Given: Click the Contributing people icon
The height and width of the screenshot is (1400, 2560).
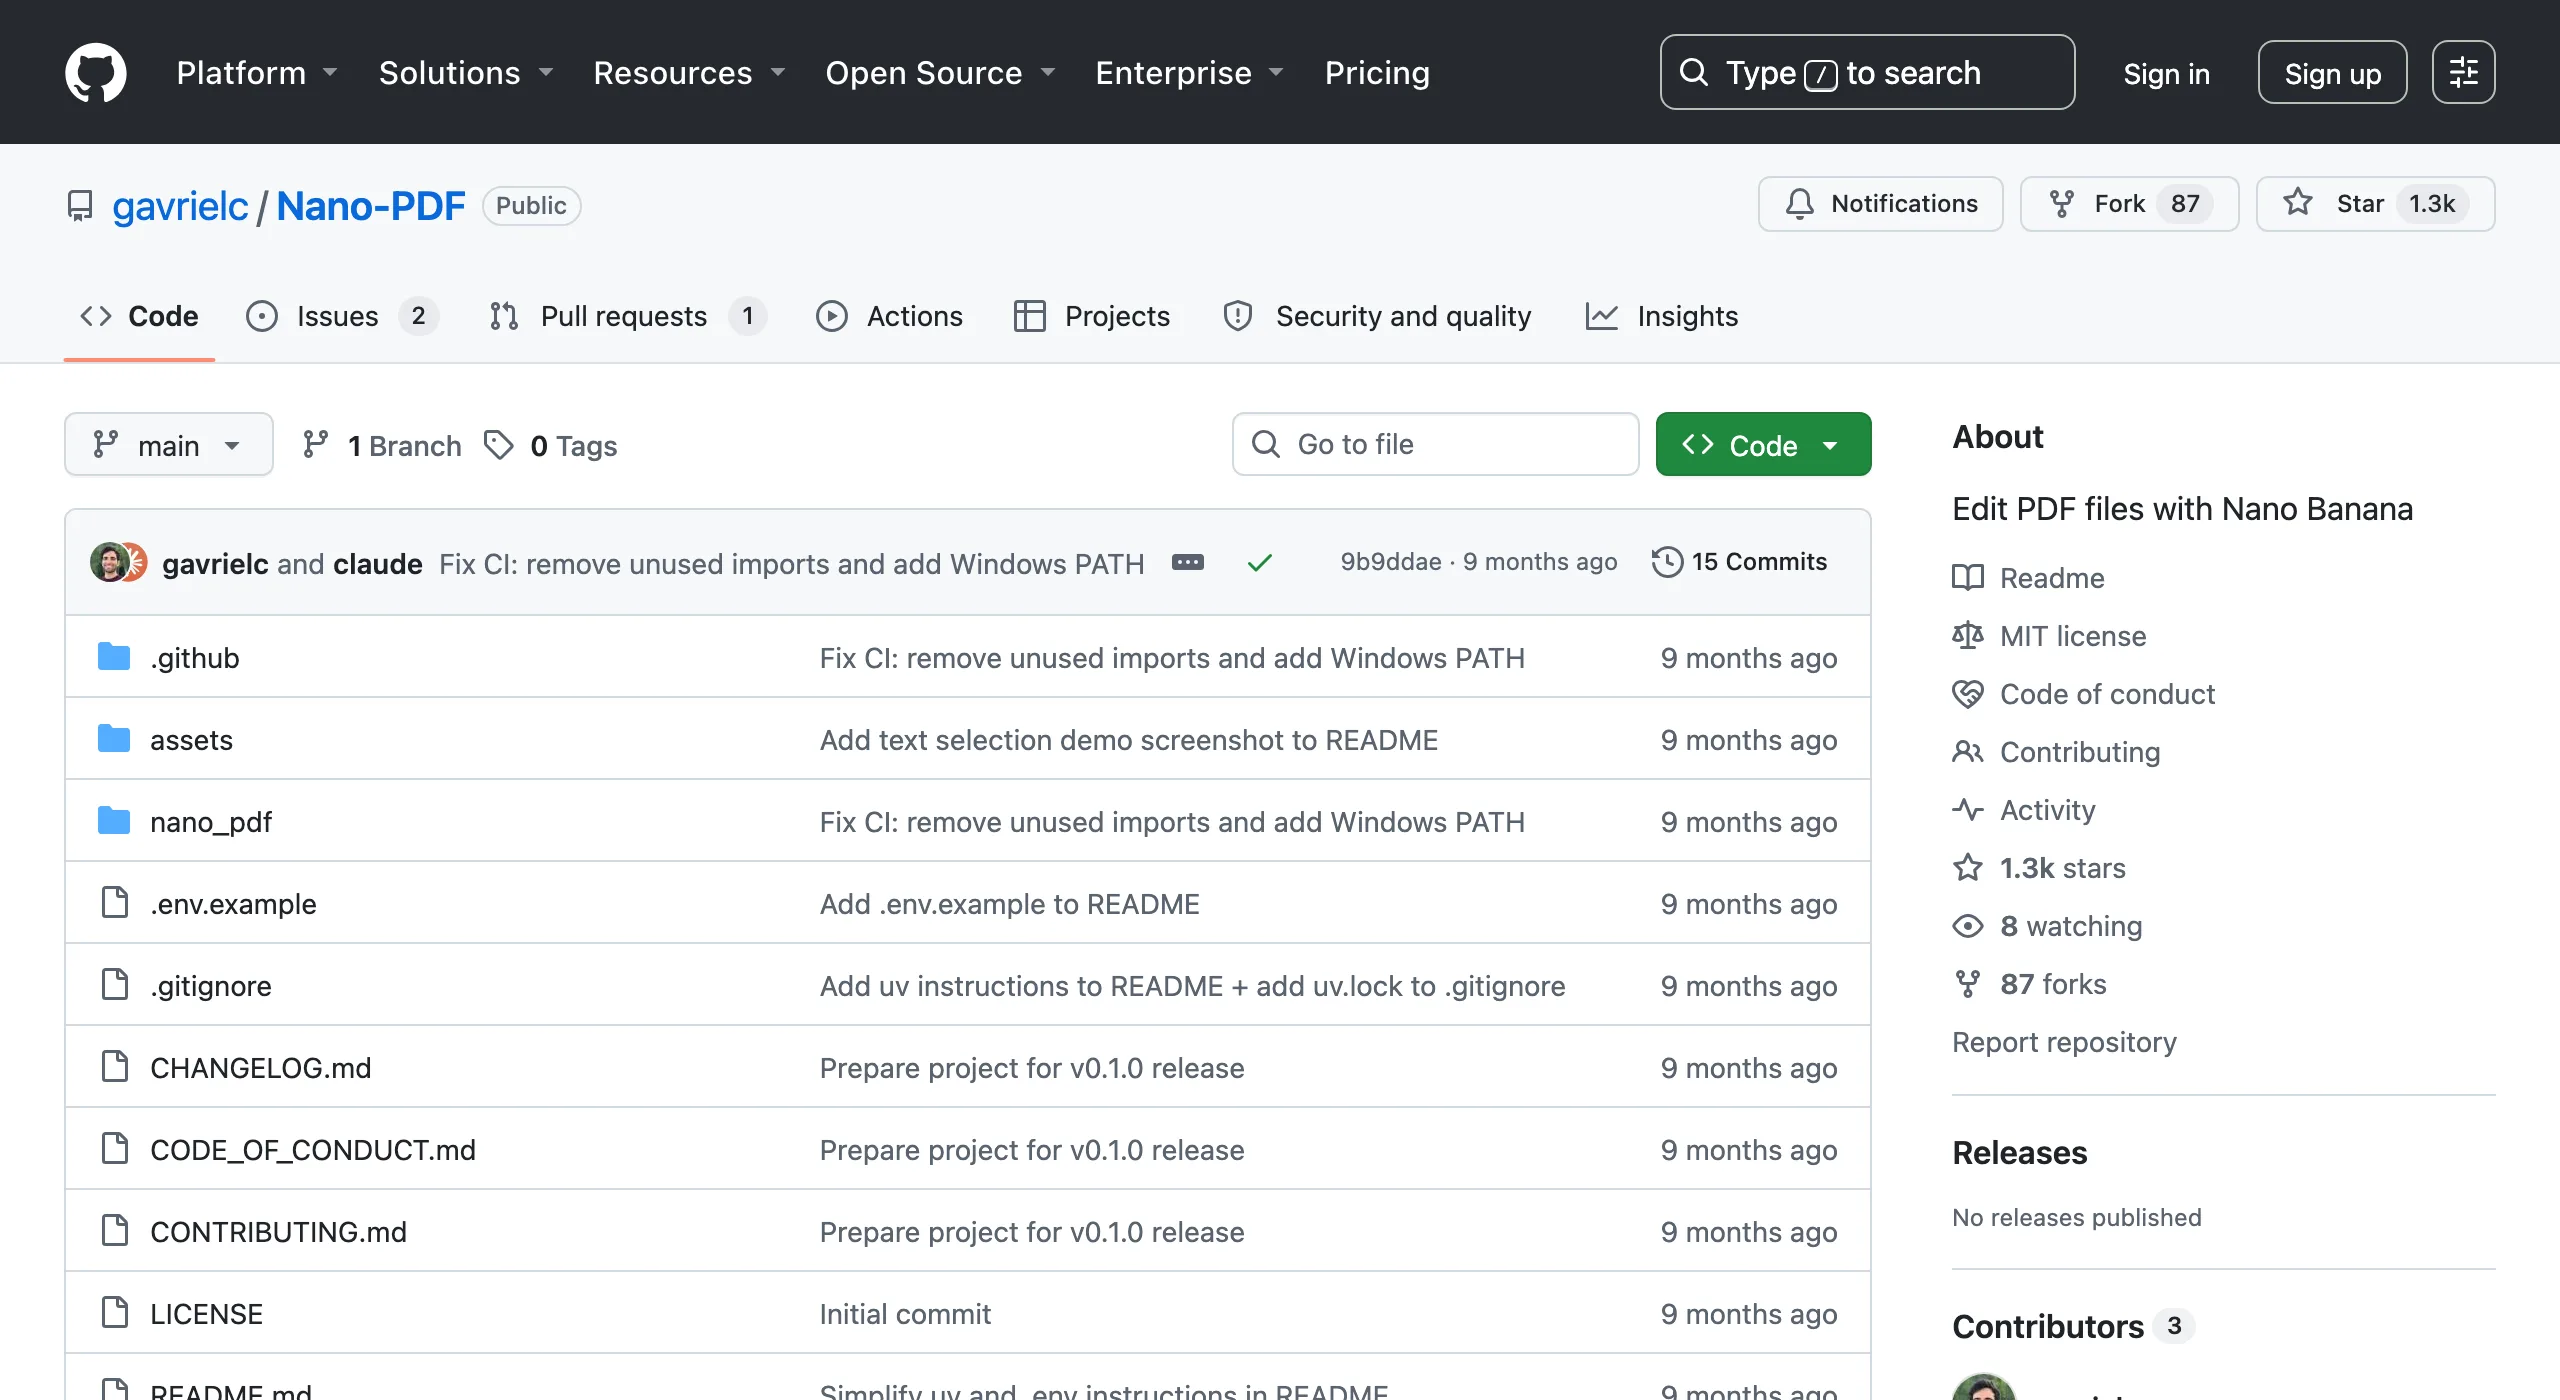Looking at the screenshot, I should point(1968,752).
